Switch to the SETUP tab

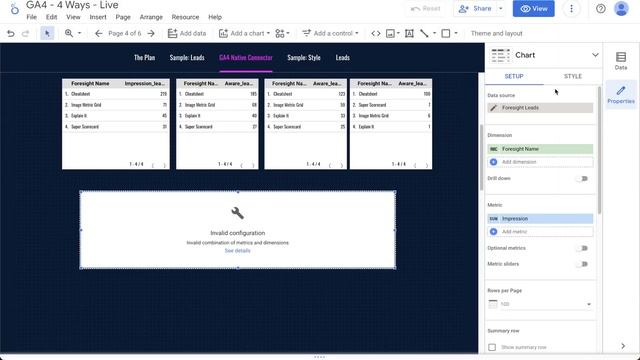click(x=514, y=77)
